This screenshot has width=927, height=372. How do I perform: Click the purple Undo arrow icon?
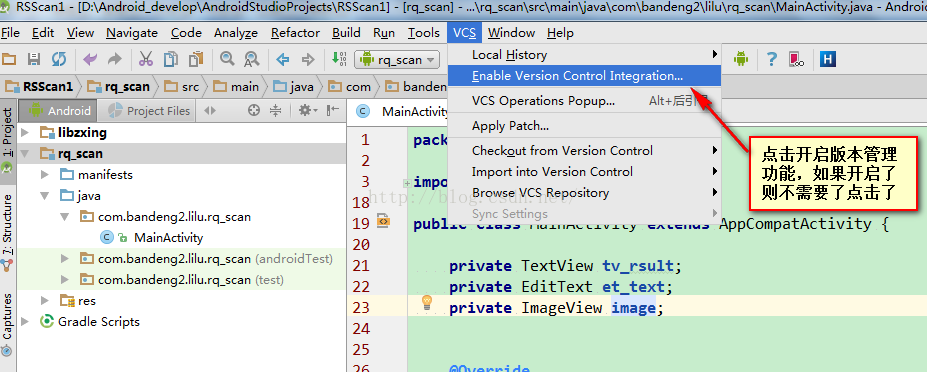pyautogui.click(x=90, y=59)
